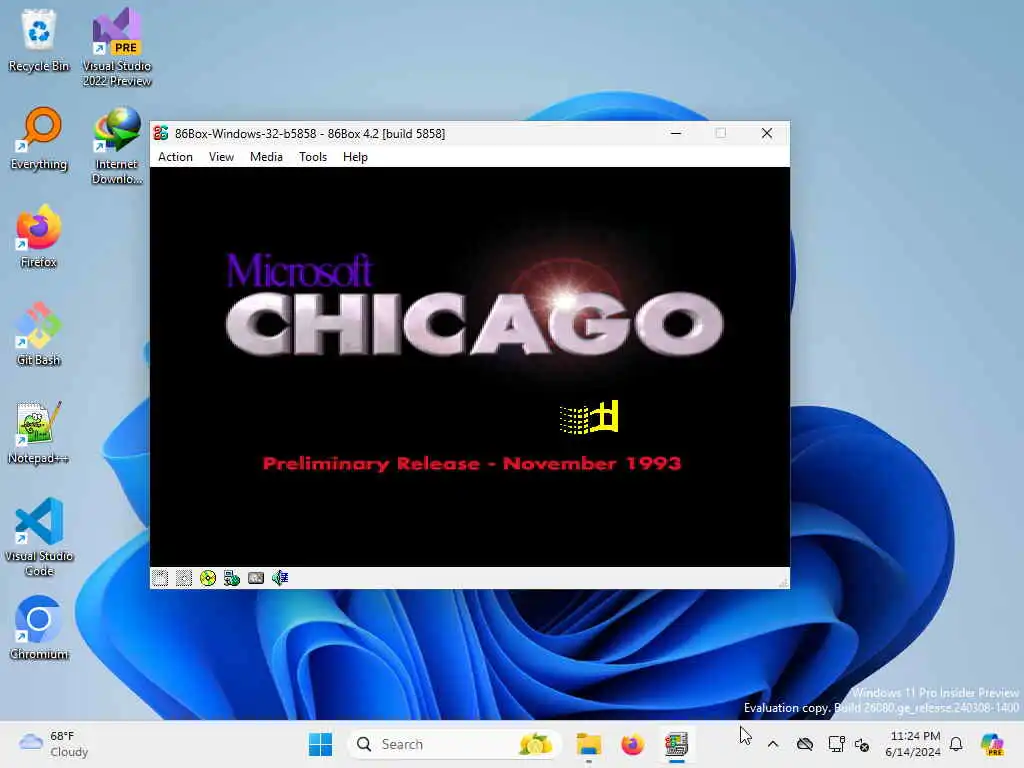Minimize the 86Box window
Image resolution: width=1024 pixels, height=768 pixels.
(x=676, y=133)
